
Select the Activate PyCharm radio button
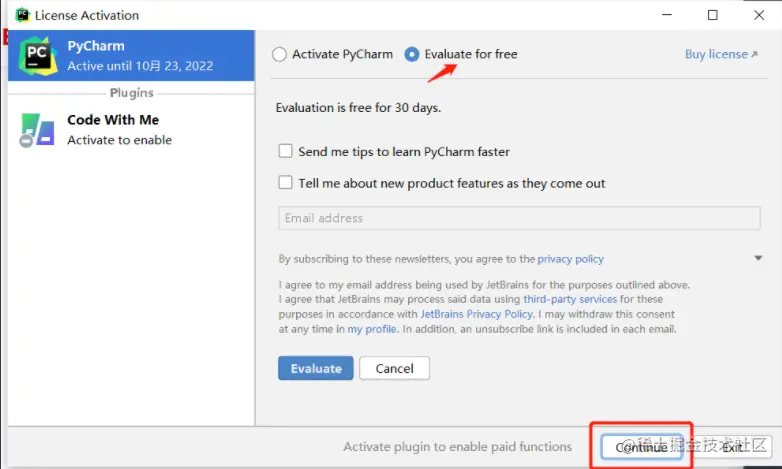tap(279, 54)
